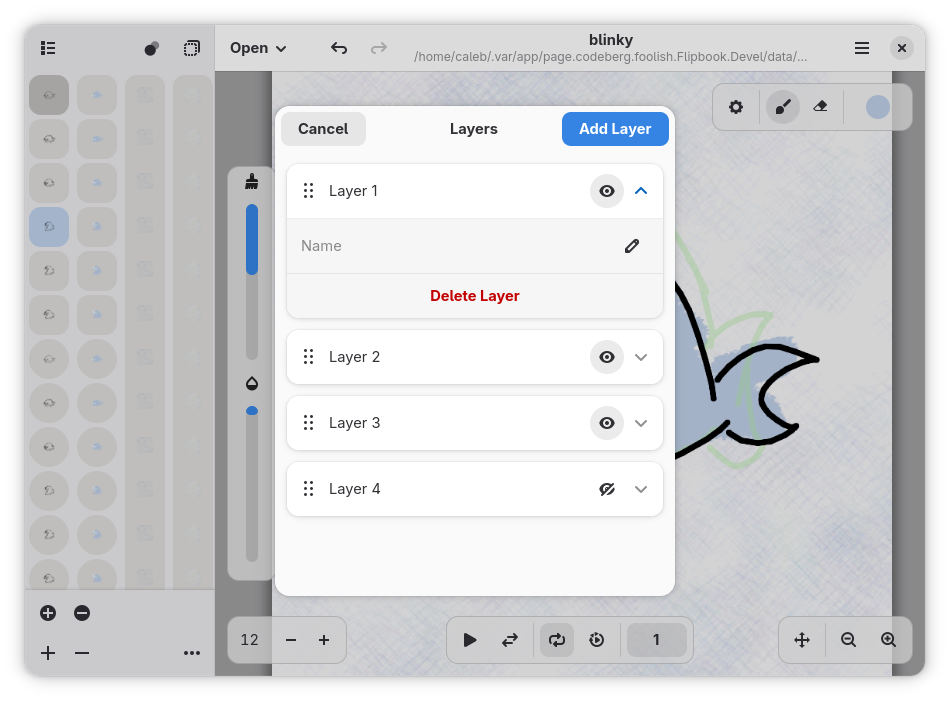The height and width of the screenshot is (701, 950).
Task: Open the blue color swatch
Action: pos(877,107)
